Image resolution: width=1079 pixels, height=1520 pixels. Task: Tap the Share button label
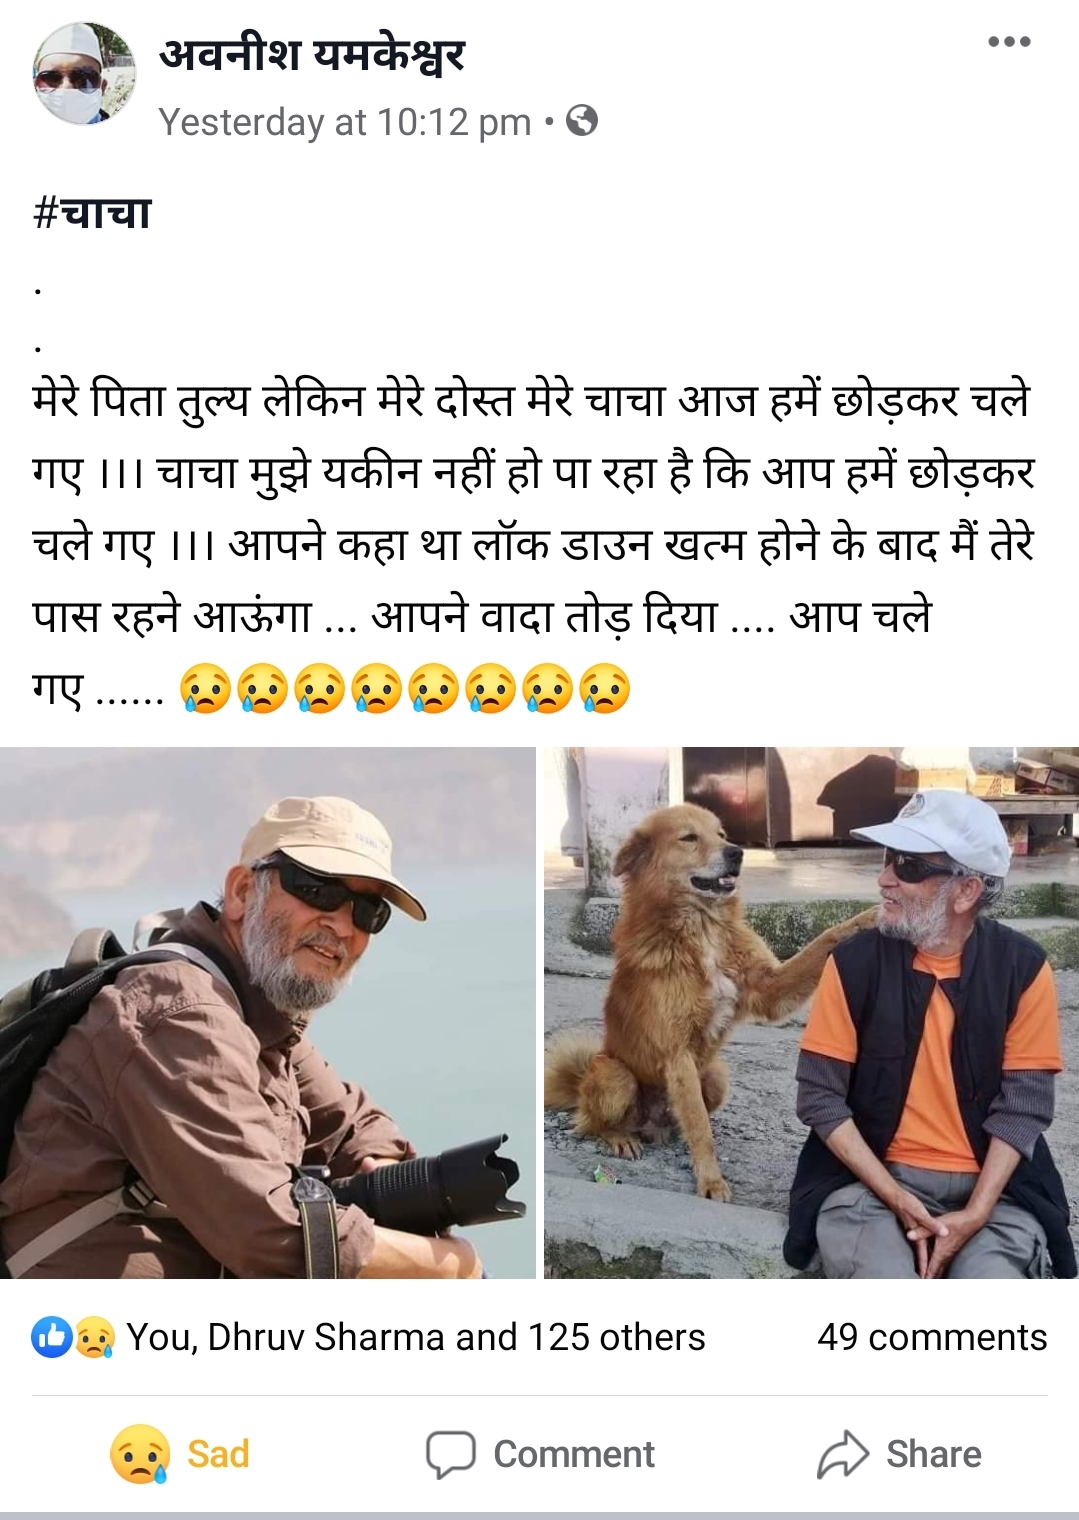tap(933, 1454)
